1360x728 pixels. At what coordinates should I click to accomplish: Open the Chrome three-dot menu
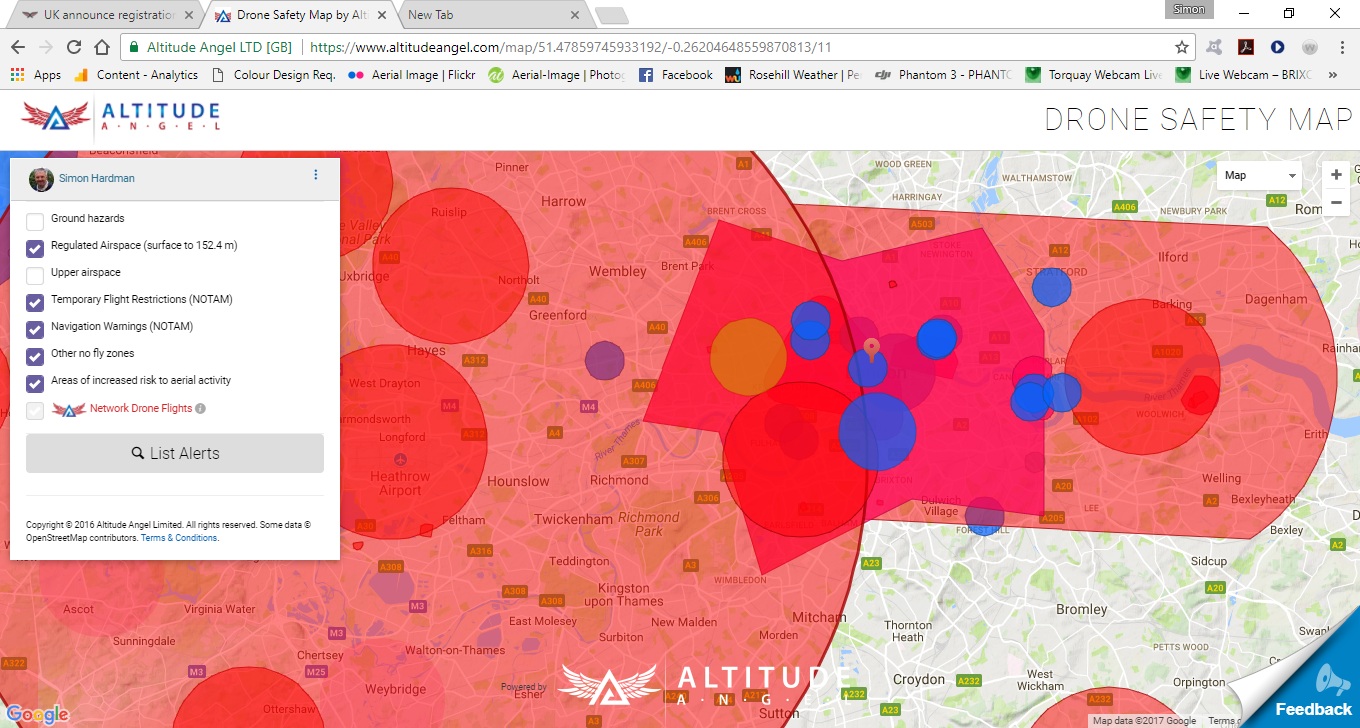1341,47
